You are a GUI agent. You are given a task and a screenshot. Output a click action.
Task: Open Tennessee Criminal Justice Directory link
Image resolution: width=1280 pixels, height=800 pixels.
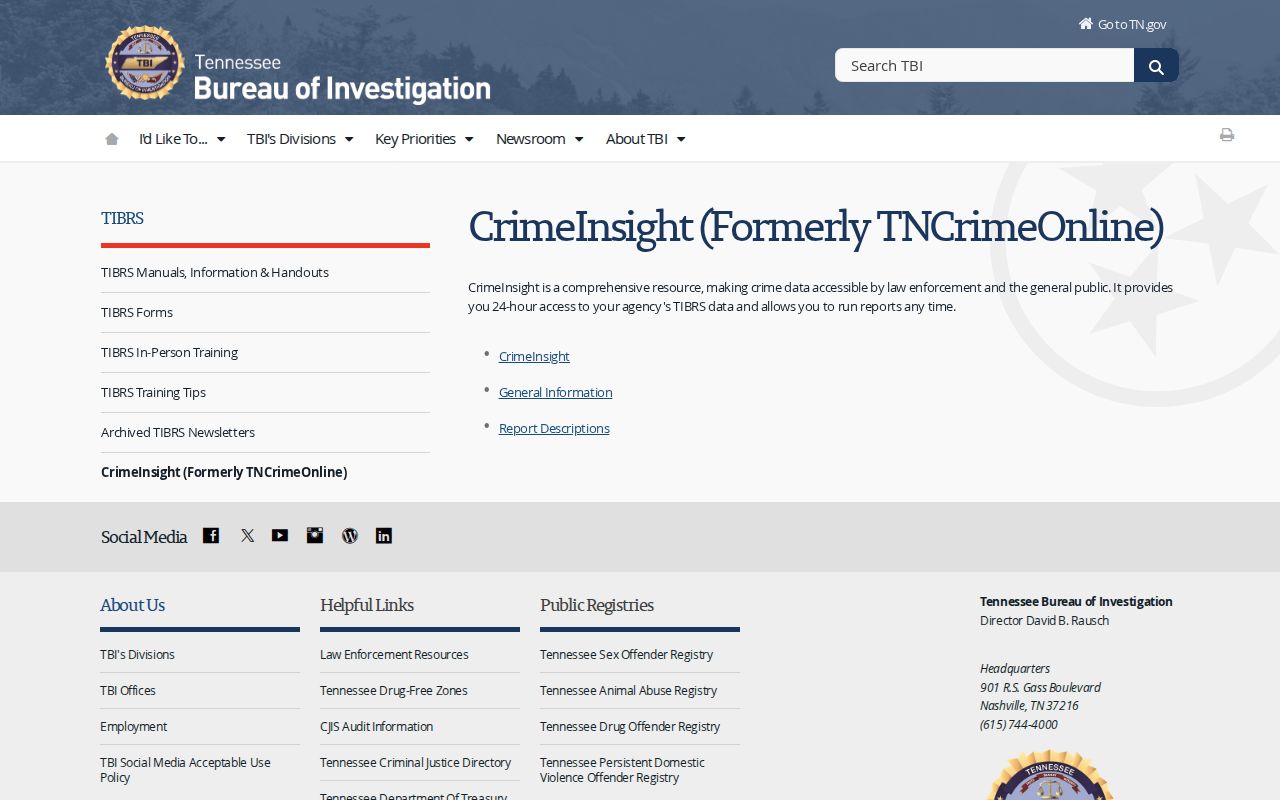coord(415,762)
